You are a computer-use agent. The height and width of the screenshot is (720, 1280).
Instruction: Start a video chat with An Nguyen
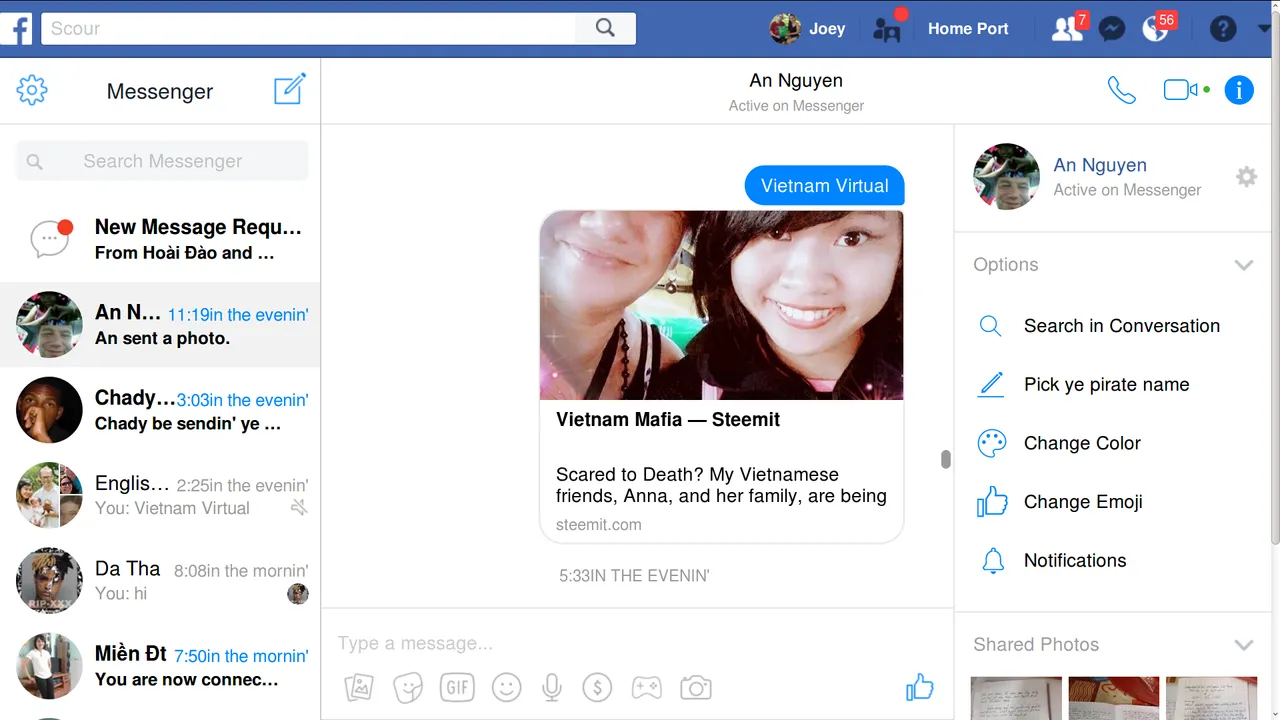click(x=1181, y=90)
